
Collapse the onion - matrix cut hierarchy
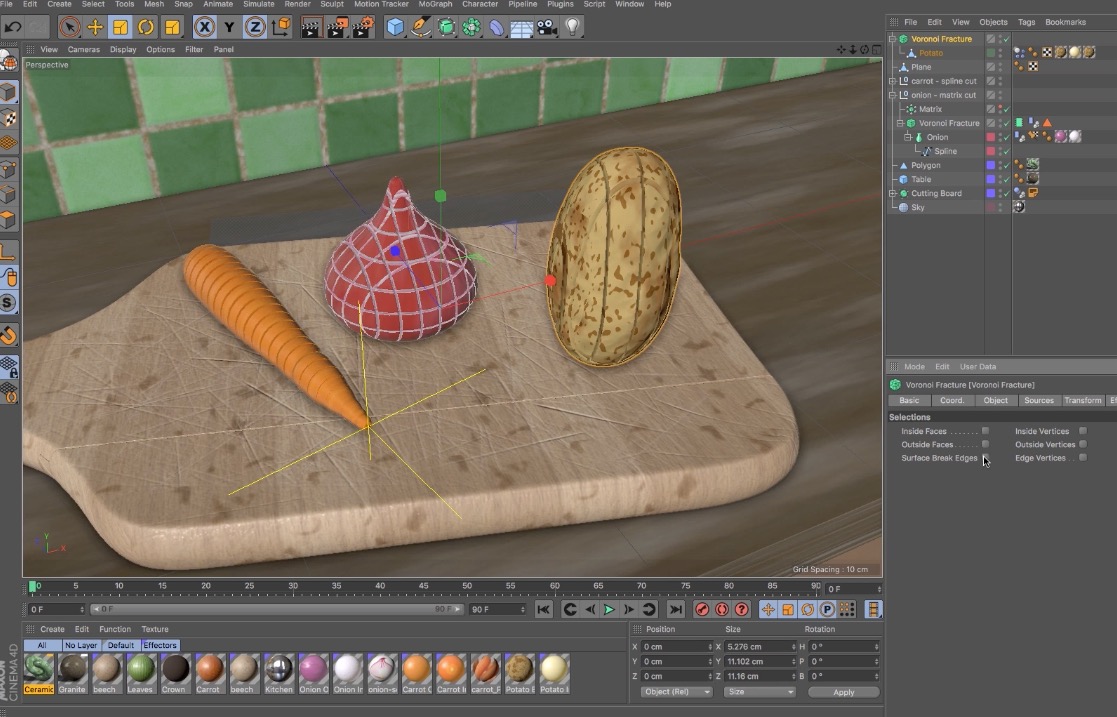click(892, 94)
